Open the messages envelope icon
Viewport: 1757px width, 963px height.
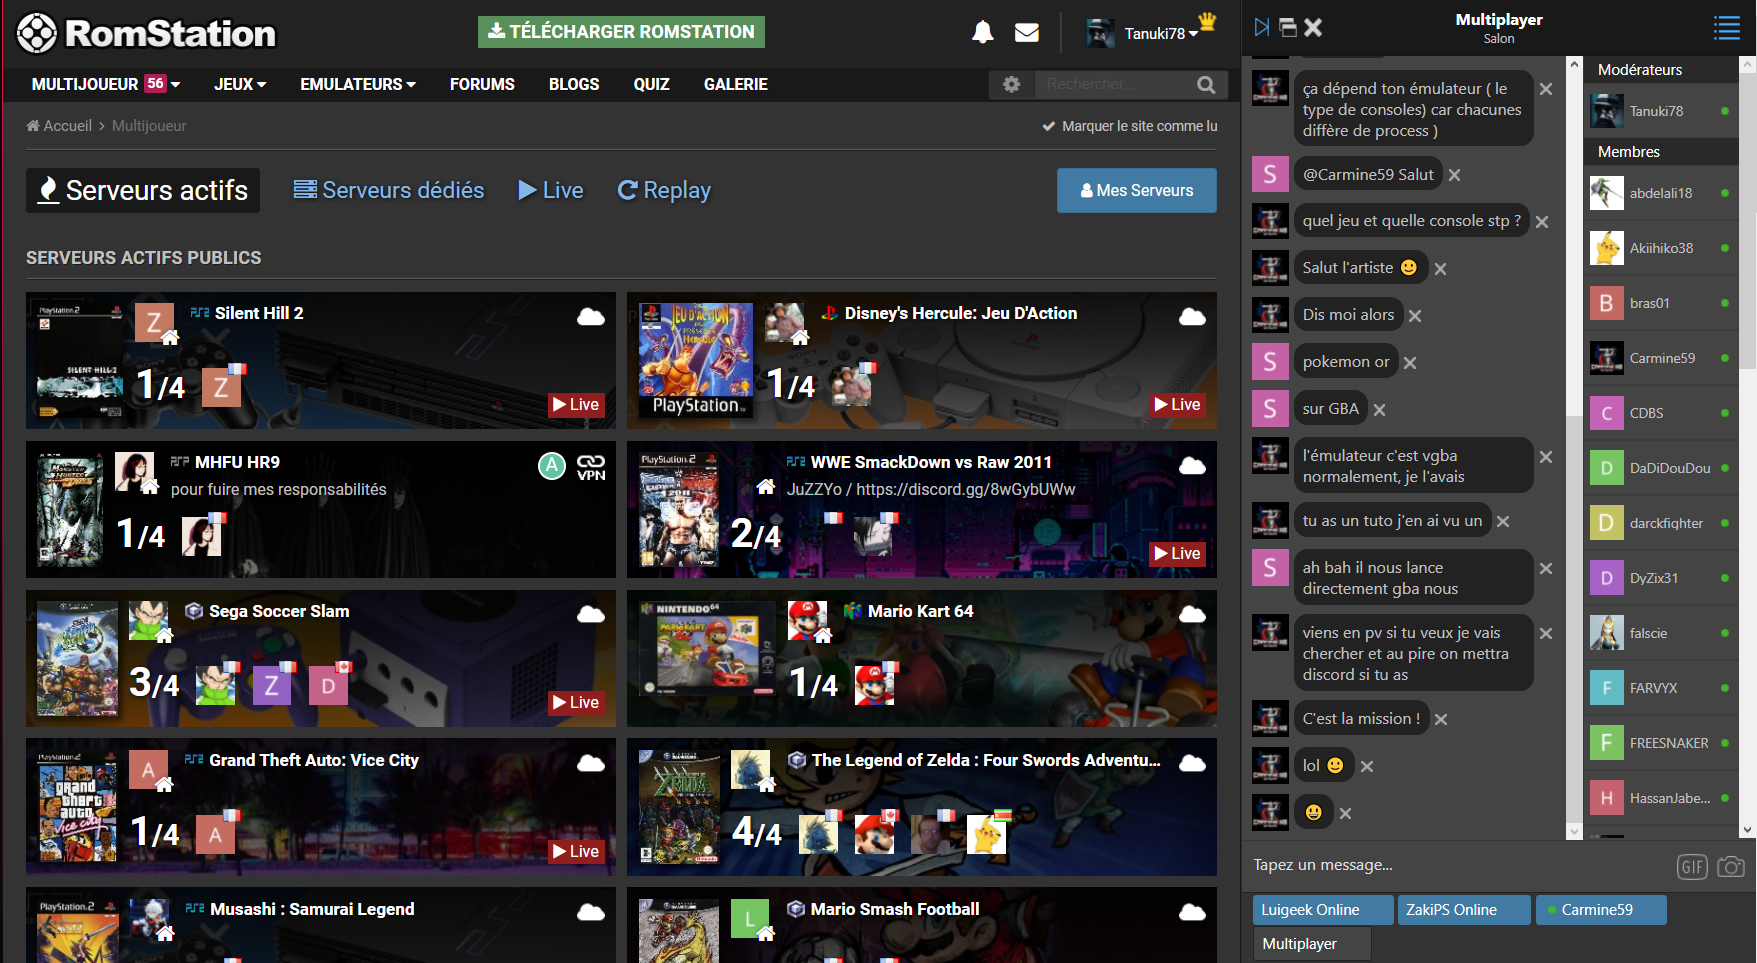pyautogui.click(x=1027, y=32)
